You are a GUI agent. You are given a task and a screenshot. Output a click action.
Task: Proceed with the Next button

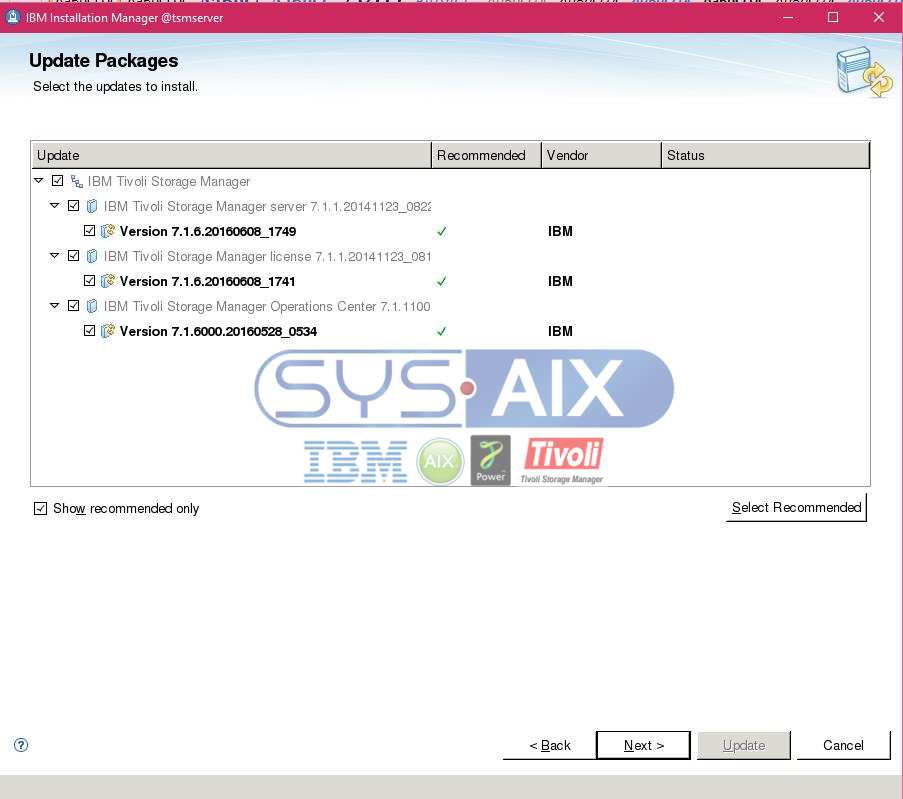click(643, 745)
